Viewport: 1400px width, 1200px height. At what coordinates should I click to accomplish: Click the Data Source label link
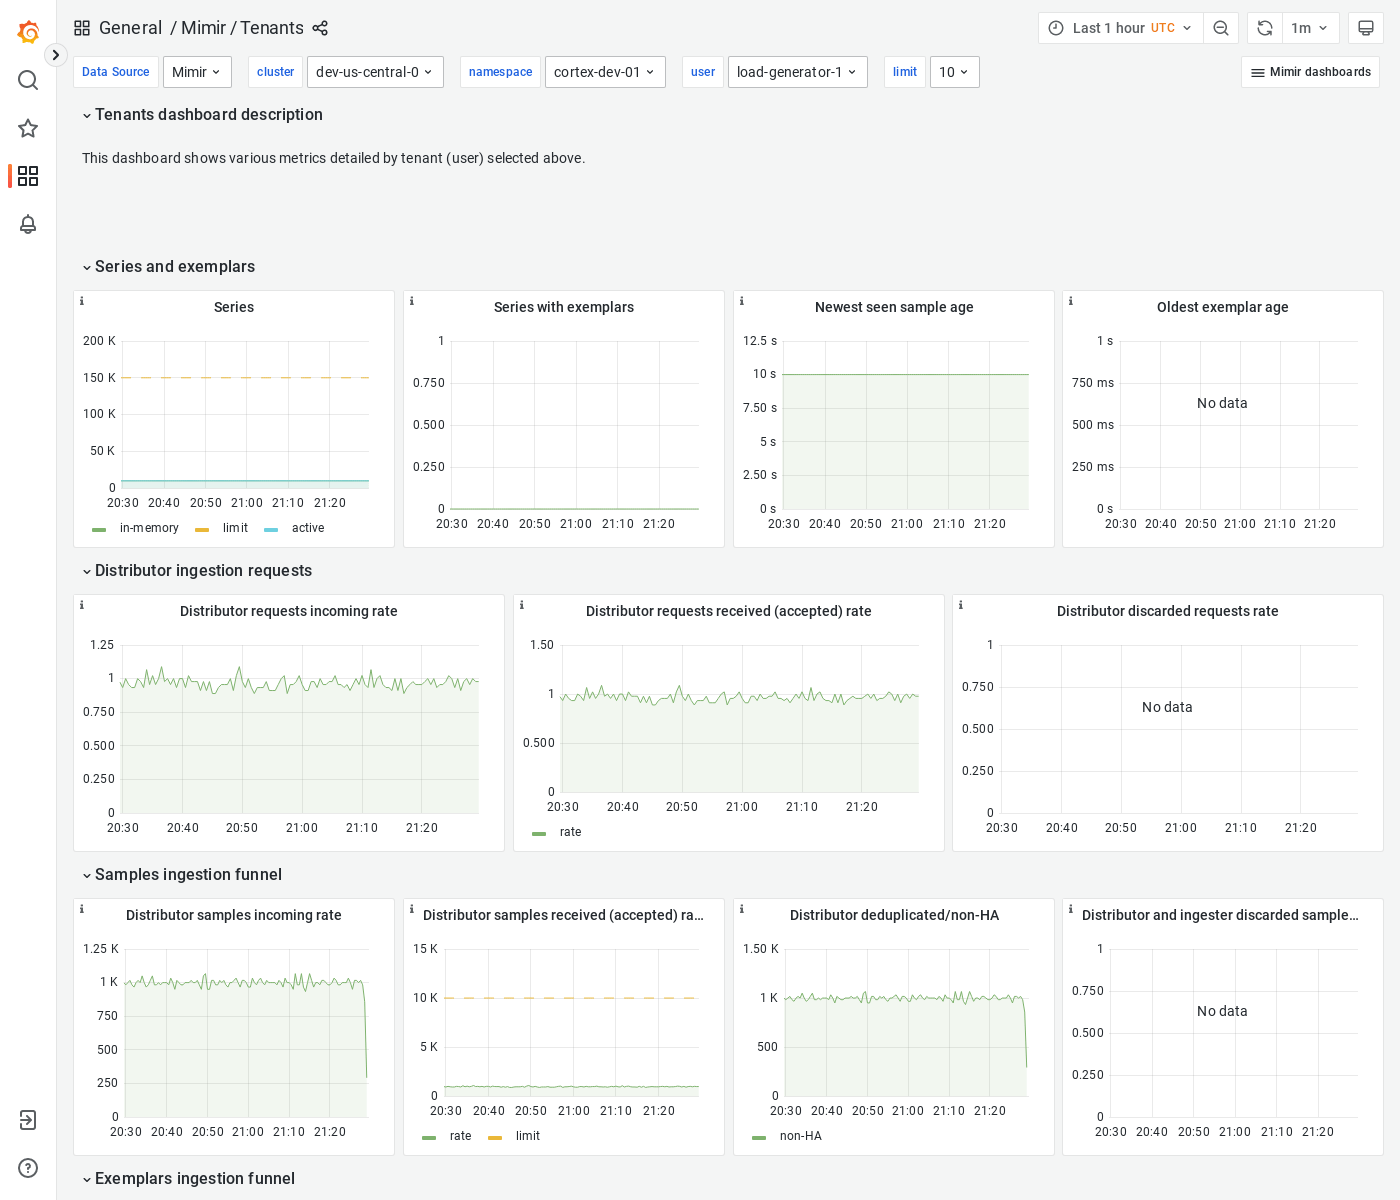(x=115, y=72)
